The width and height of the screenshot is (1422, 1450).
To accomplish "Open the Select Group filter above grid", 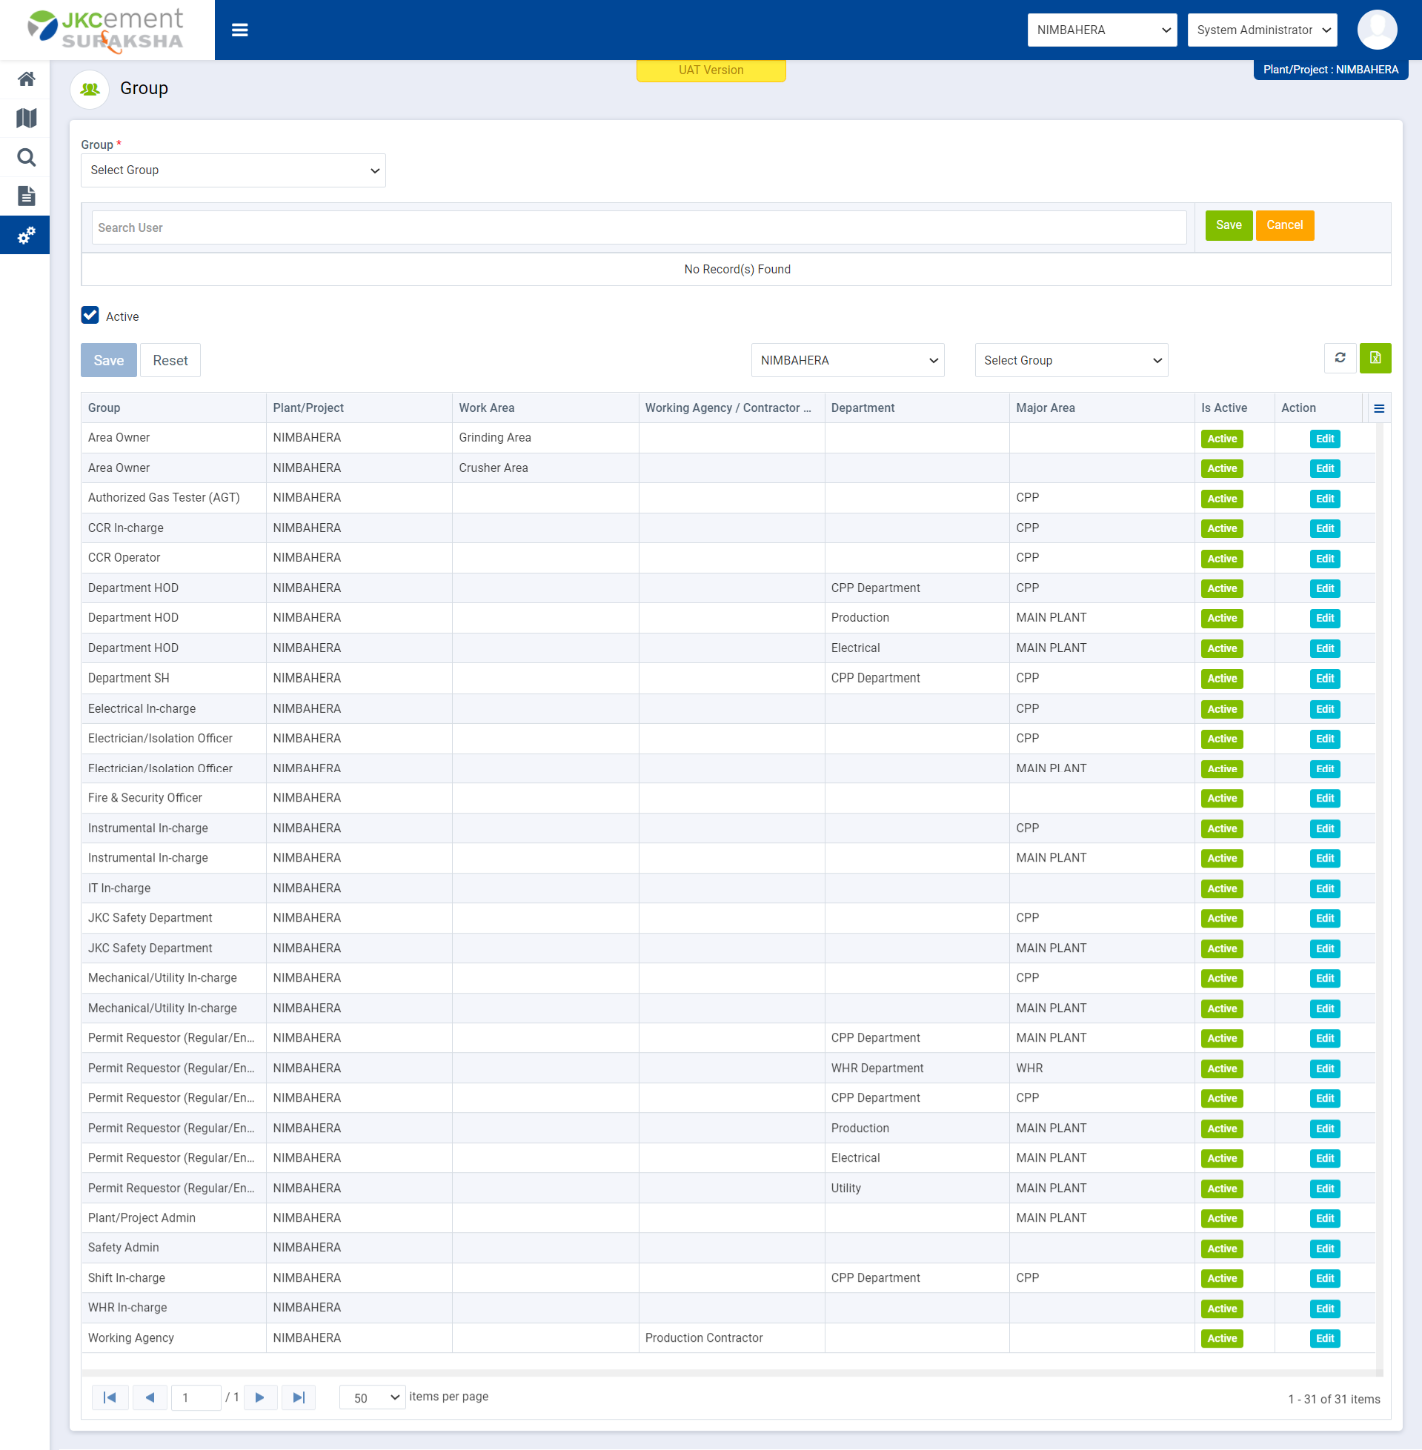I will click(1071, 360).
